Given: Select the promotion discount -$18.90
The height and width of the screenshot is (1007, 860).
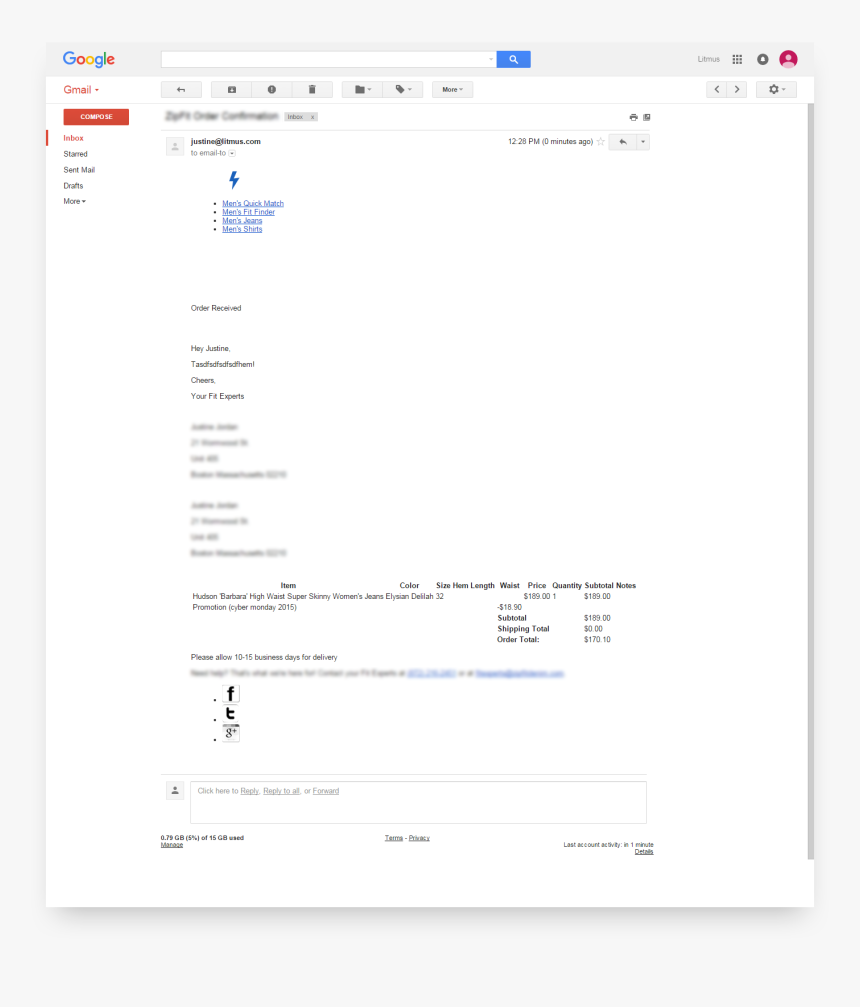Looking at the screenshot, I should coord(509,608).
